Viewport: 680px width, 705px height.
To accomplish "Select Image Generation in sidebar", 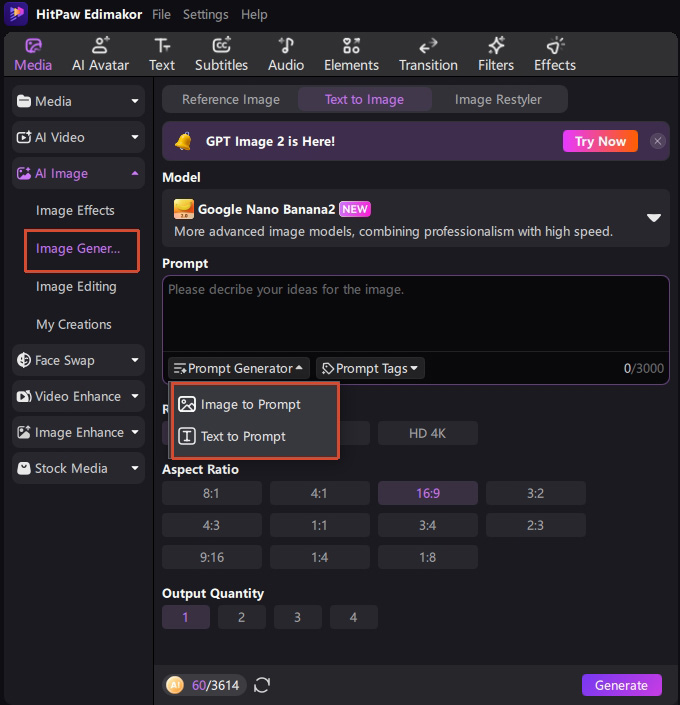I will click(78, 248).
